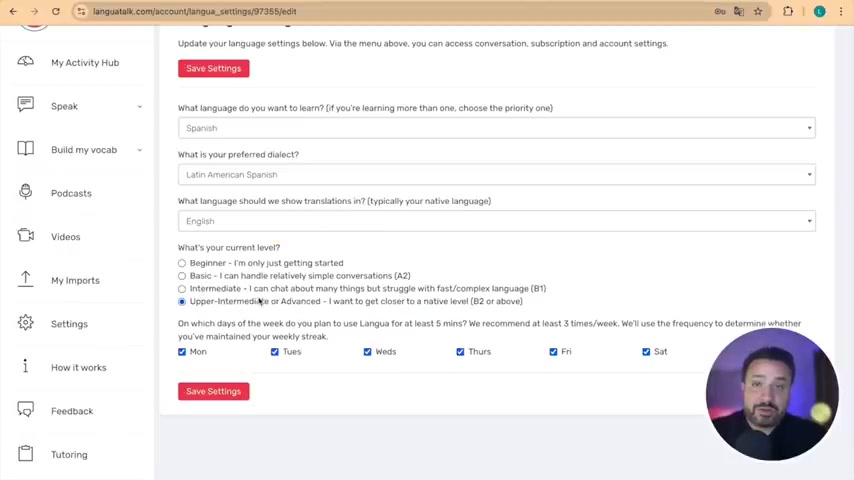
Task: Open the Feedback speech bubble icon
Action: 26,409
